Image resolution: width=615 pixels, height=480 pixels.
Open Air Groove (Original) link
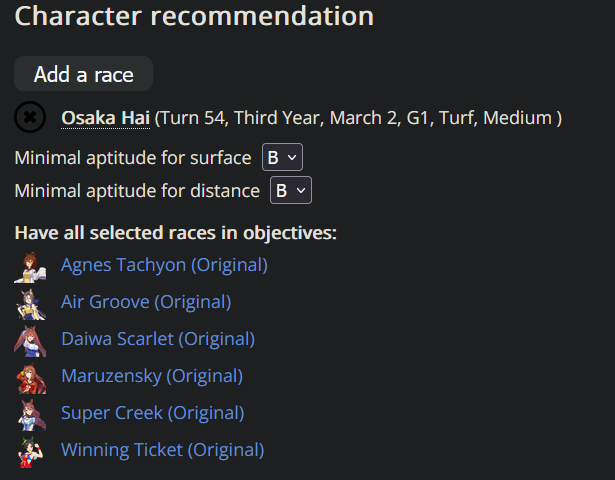(146, 302)
